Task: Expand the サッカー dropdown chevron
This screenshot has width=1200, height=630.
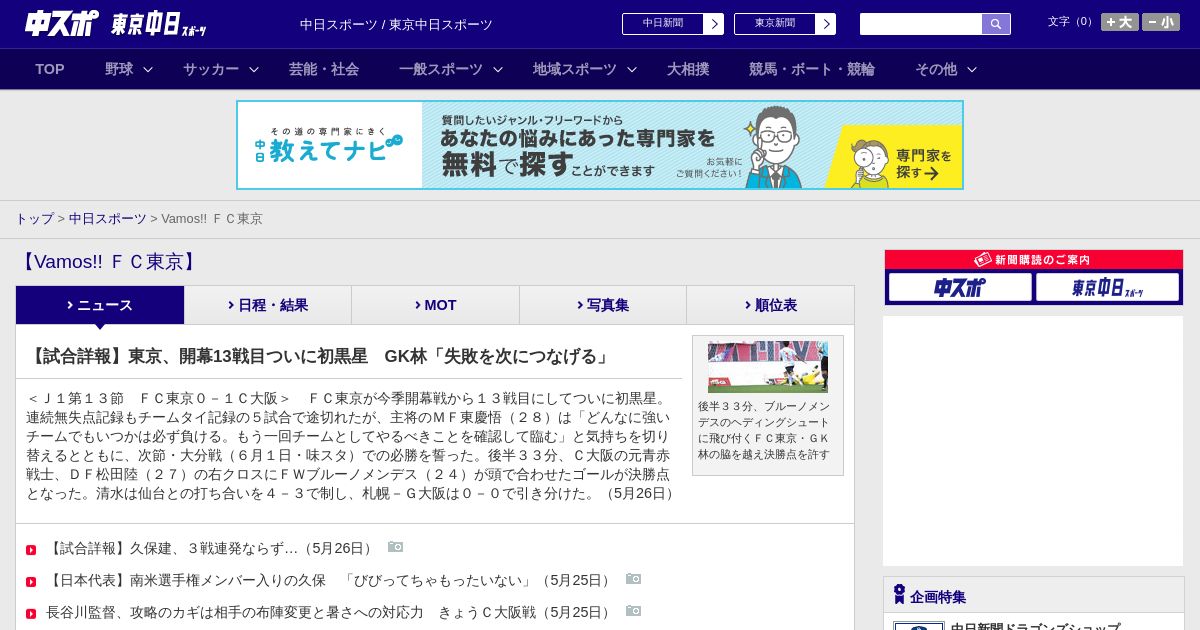Action: point(254,69)
